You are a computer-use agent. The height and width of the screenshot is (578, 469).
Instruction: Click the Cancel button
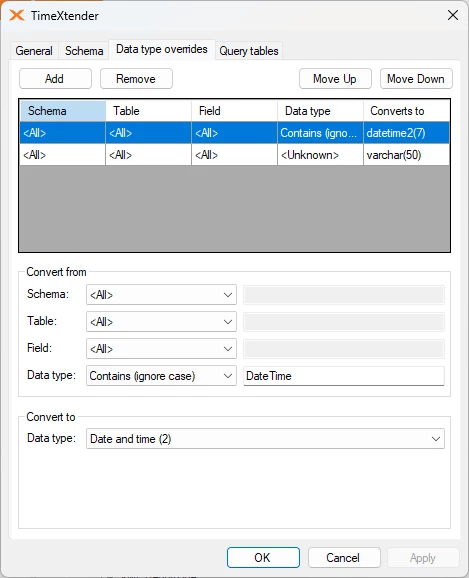click(x=344, y=557)
